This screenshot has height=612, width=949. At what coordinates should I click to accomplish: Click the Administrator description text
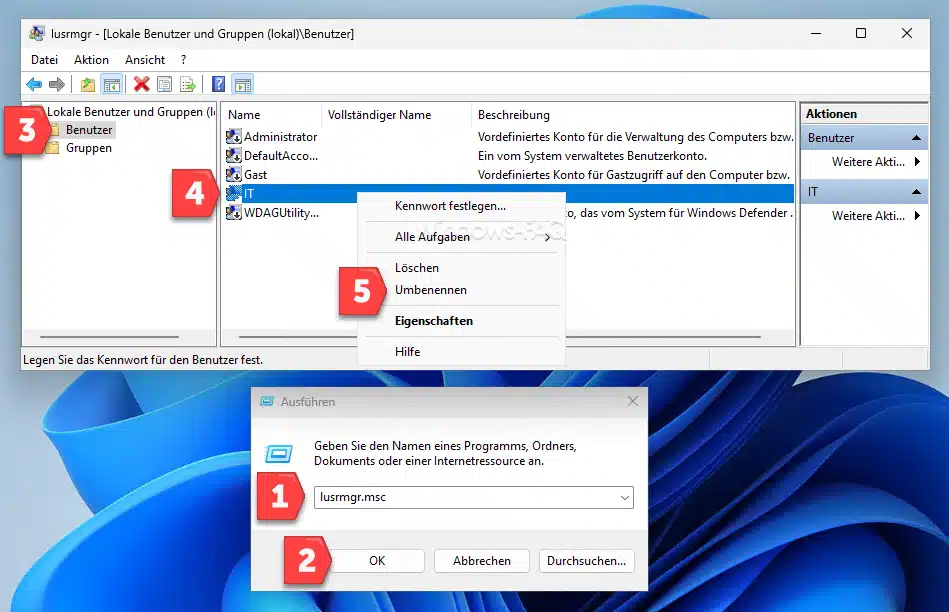[x=635, y=137]
